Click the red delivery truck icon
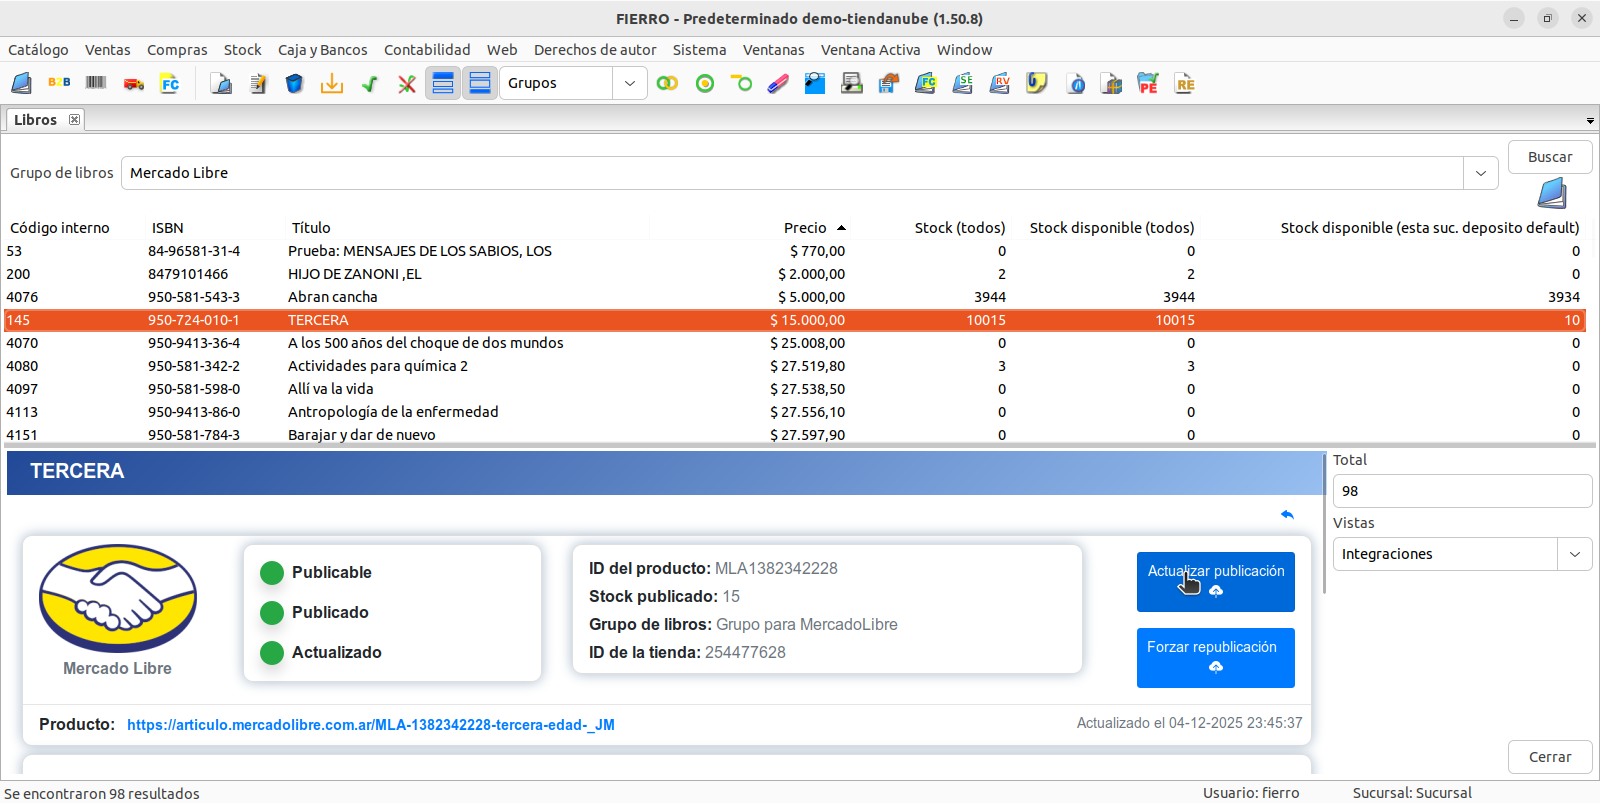The height and width of the screenshot is (803, 1600). coord(133,84)
